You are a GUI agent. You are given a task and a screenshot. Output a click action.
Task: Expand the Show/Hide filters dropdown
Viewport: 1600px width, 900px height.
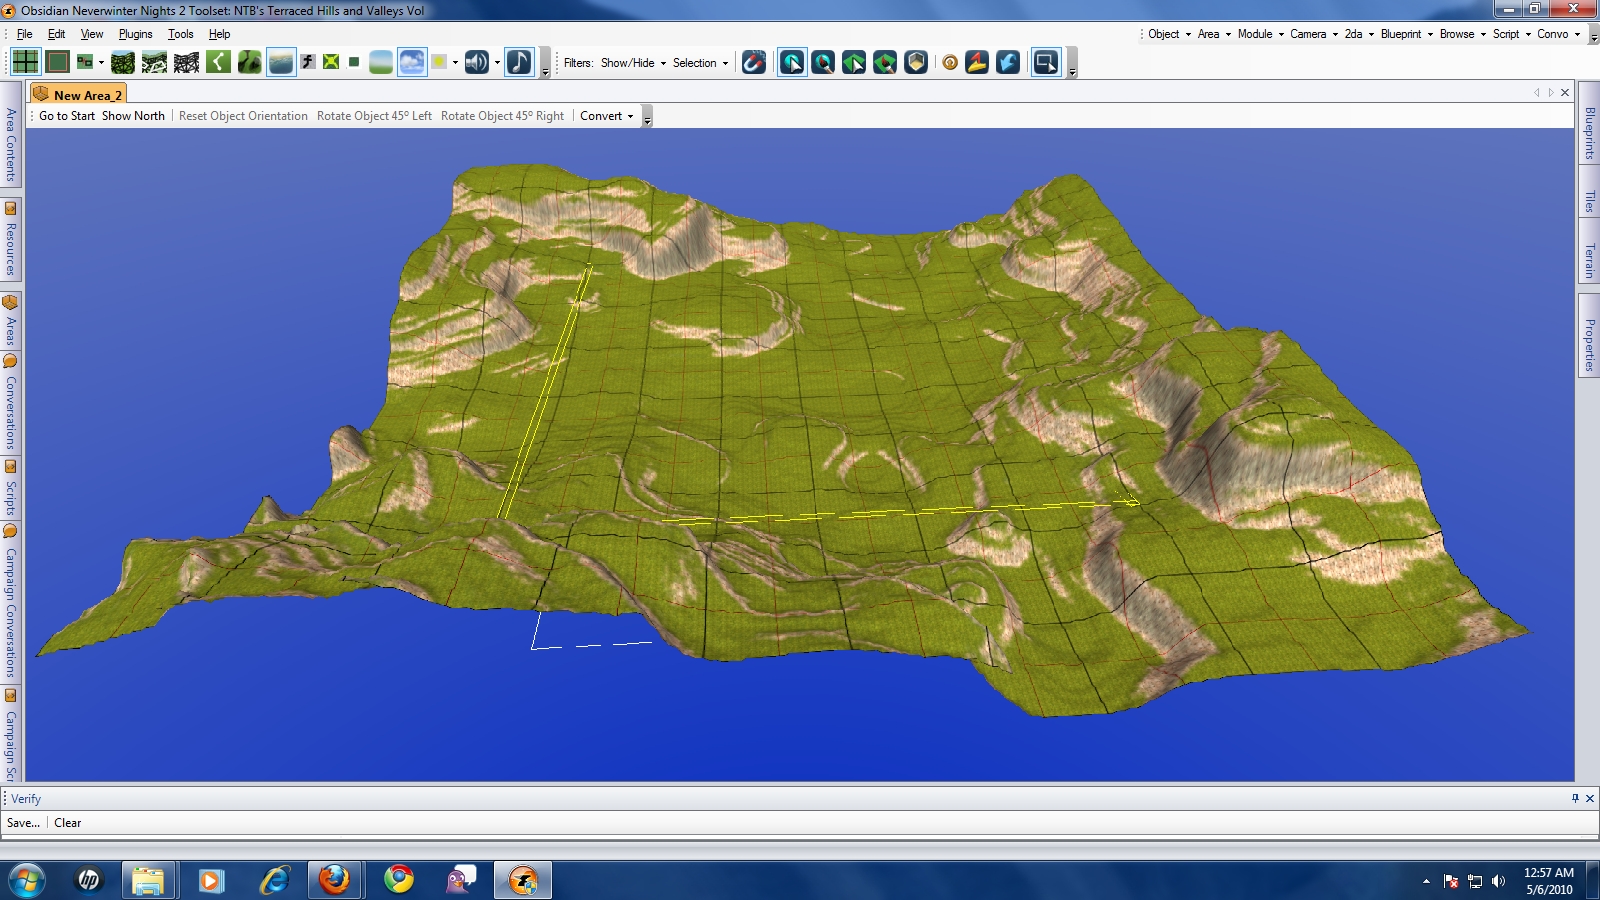click(x=633, y=63)
